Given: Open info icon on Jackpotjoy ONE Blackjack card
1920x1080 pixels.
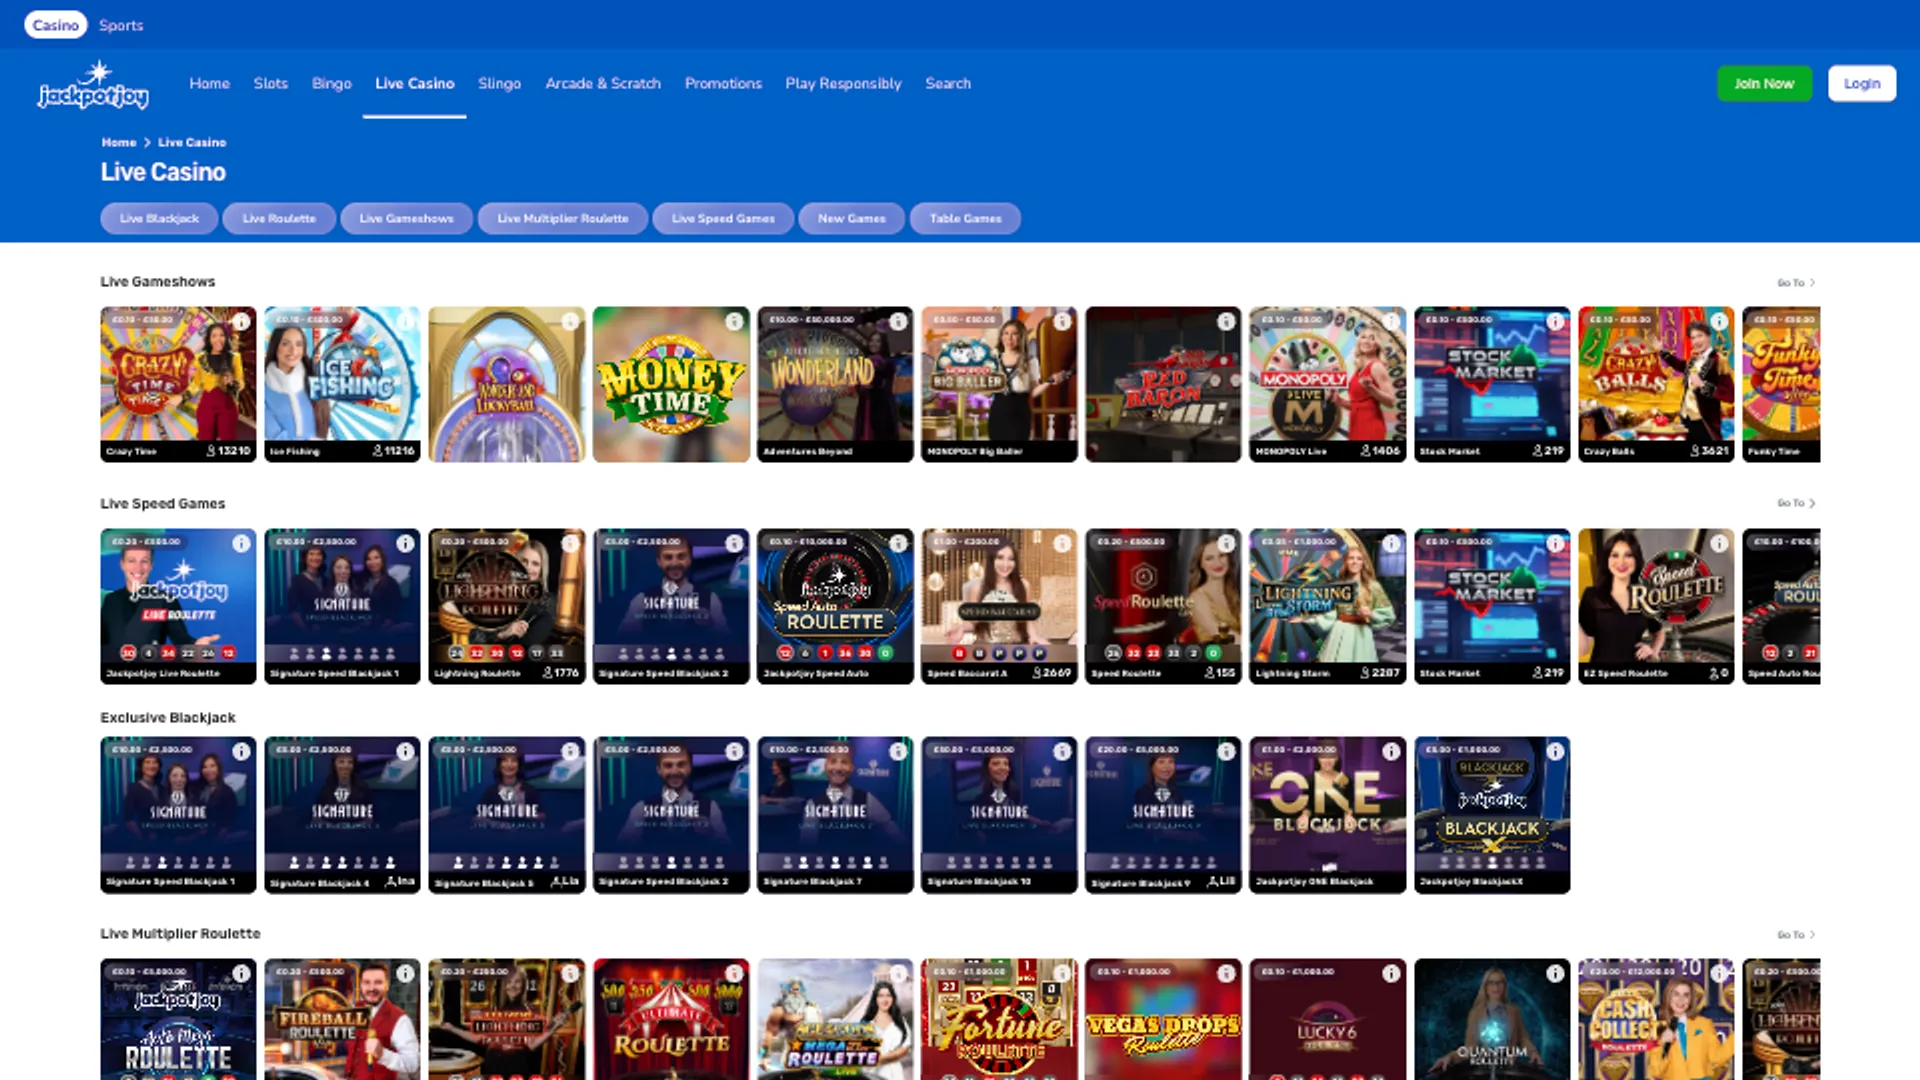Looking at the screenshot, I should pos(1391,751).
